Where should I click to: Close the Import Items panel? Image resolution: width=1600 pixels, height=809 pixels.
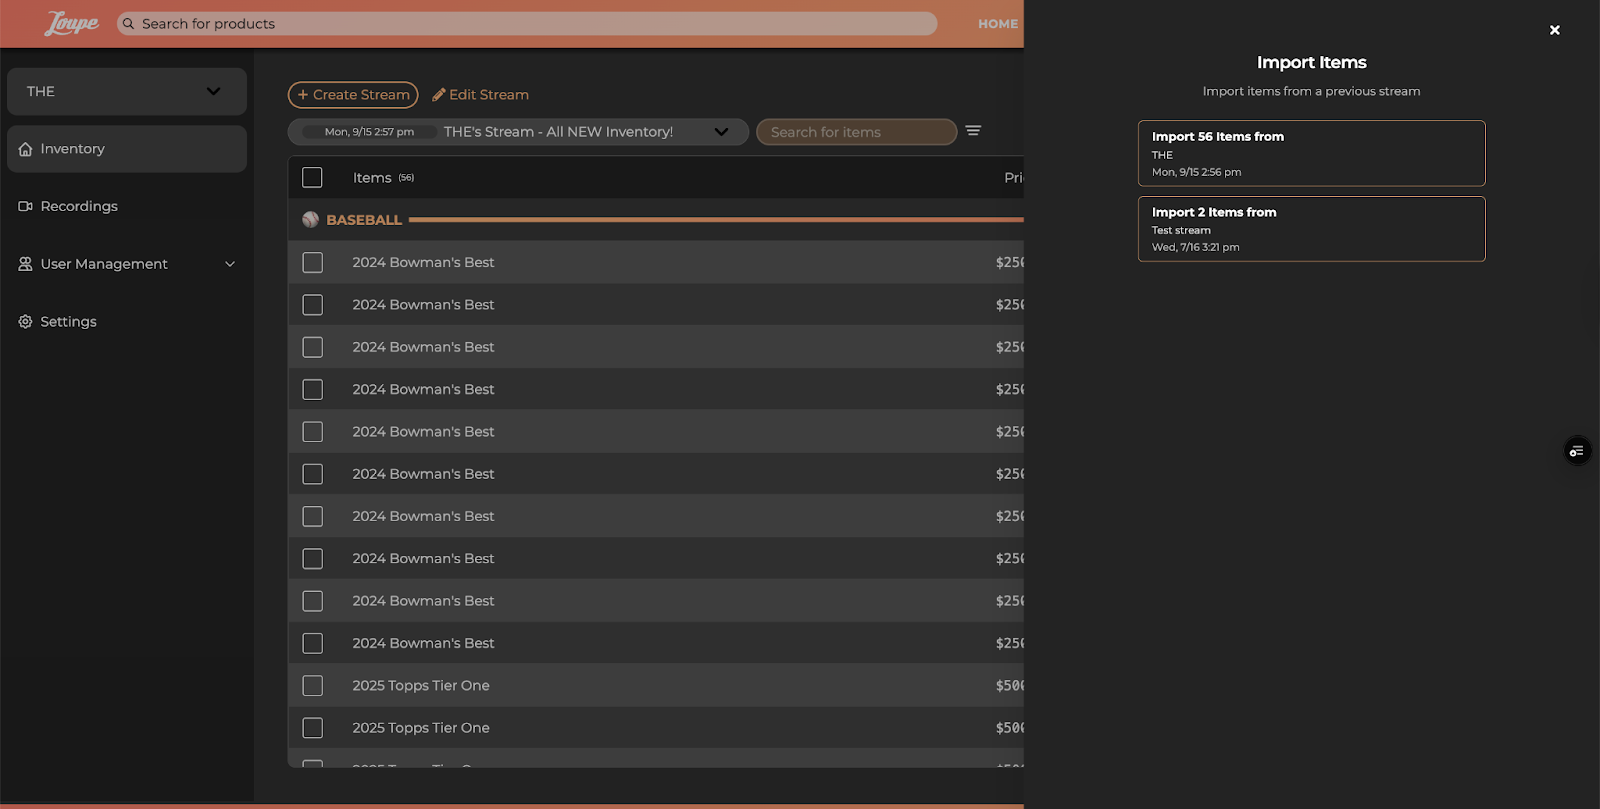tap(1554, 30)
